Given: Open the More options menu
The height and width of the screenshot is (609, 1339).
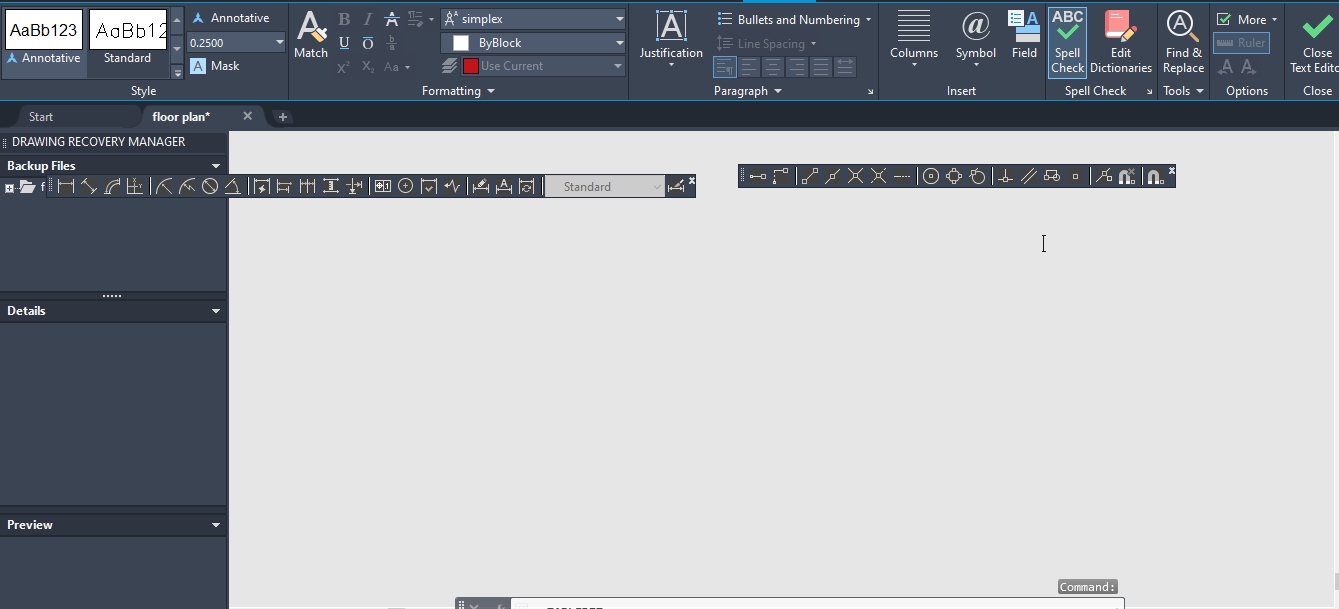Looking at the screenshot, I should 1247,18.
